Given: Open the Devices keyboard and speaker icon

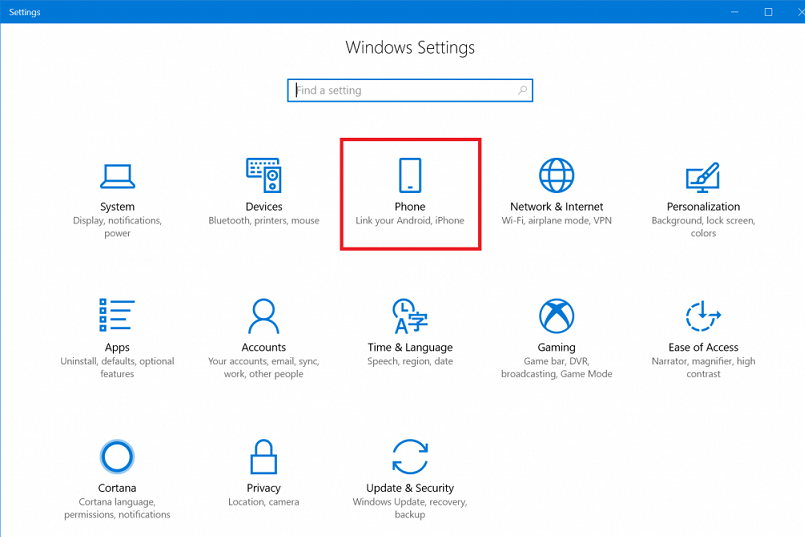Looking at the screenshot, I should pyautogui.click(x=264, y=175).
